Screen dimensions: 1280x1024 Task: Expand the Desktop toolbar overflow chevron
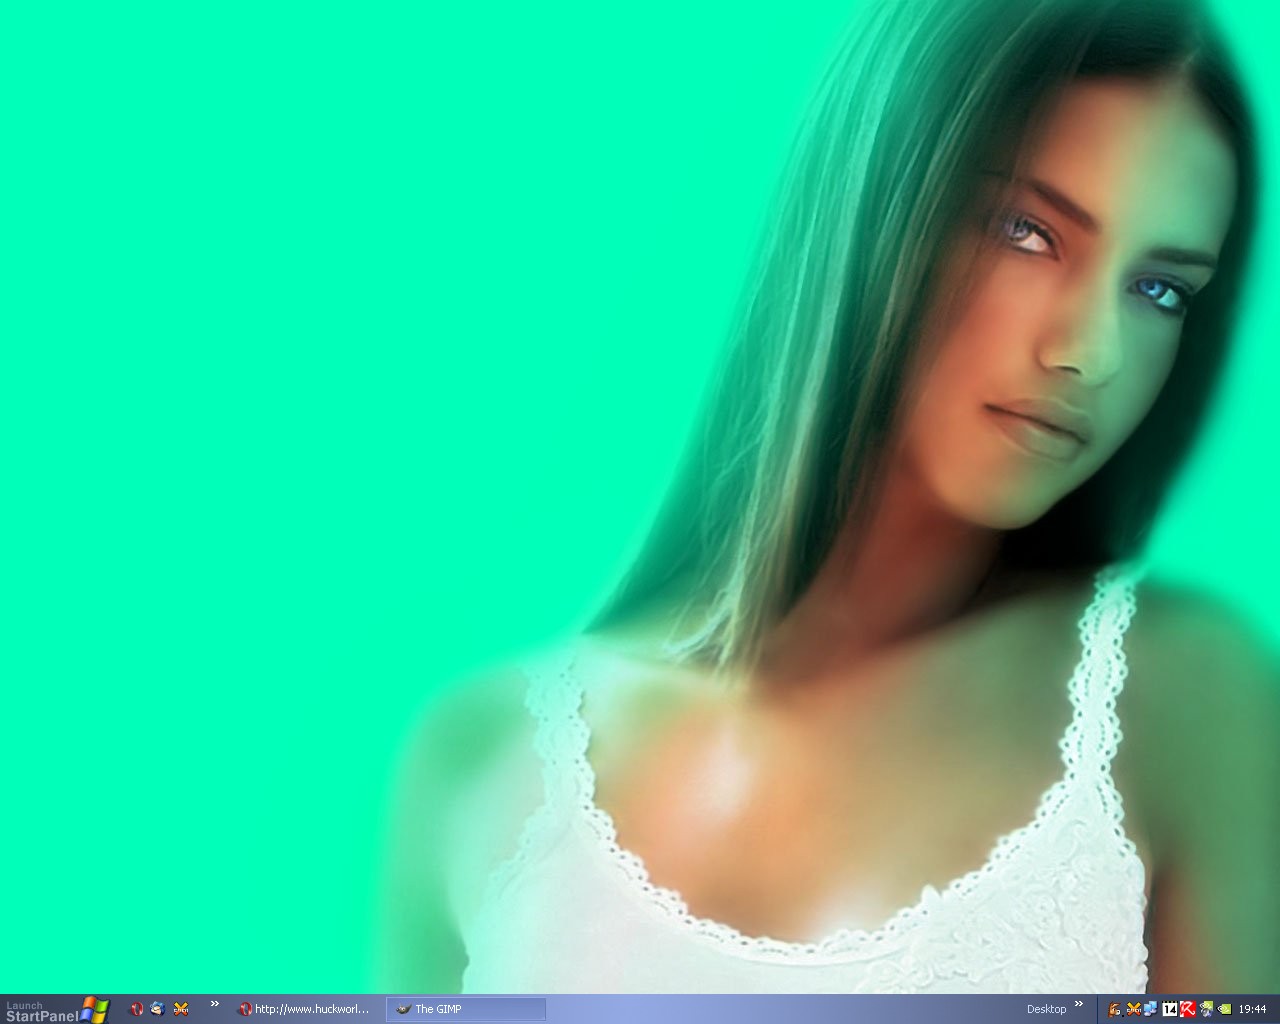point(1079,1004)
